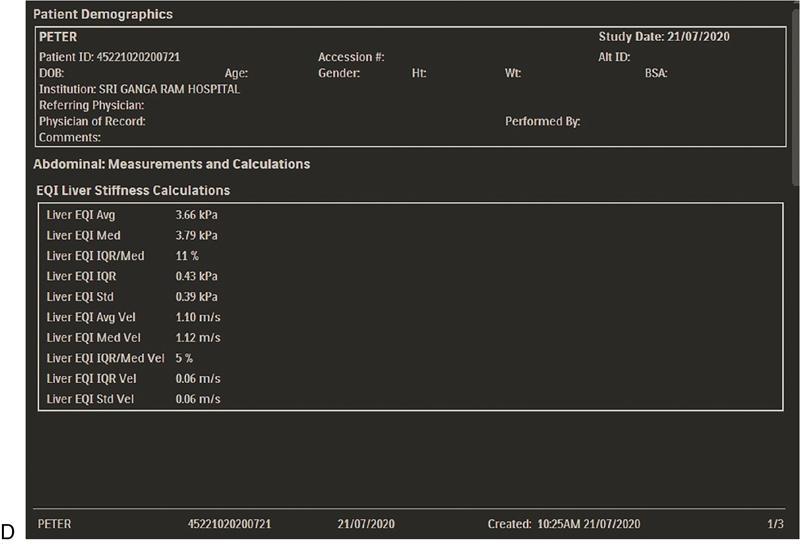Click the Gender field

pos(339,73)
